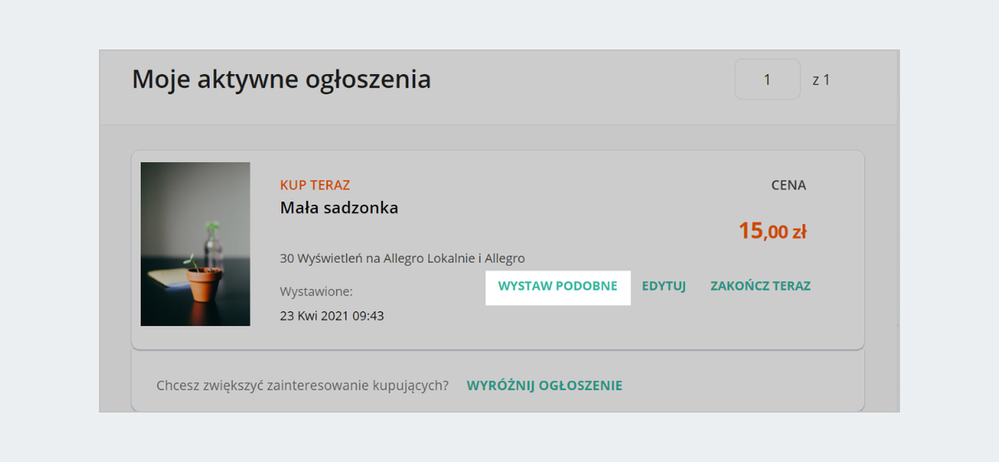Open the WYRÓŻNIJ OGŁOSZENIE link
Viewport: 999px width, 462px height.
[544, 385]
